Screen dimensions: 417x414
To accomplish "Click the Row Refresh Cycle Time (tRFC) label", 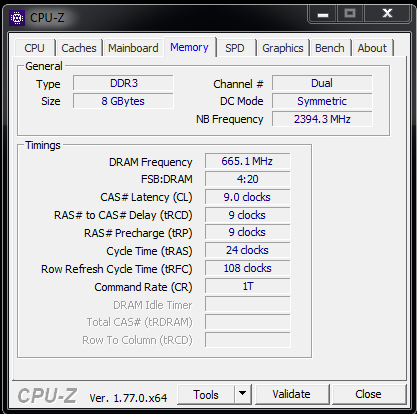I will pyautogui.click(x=117, y=269).
